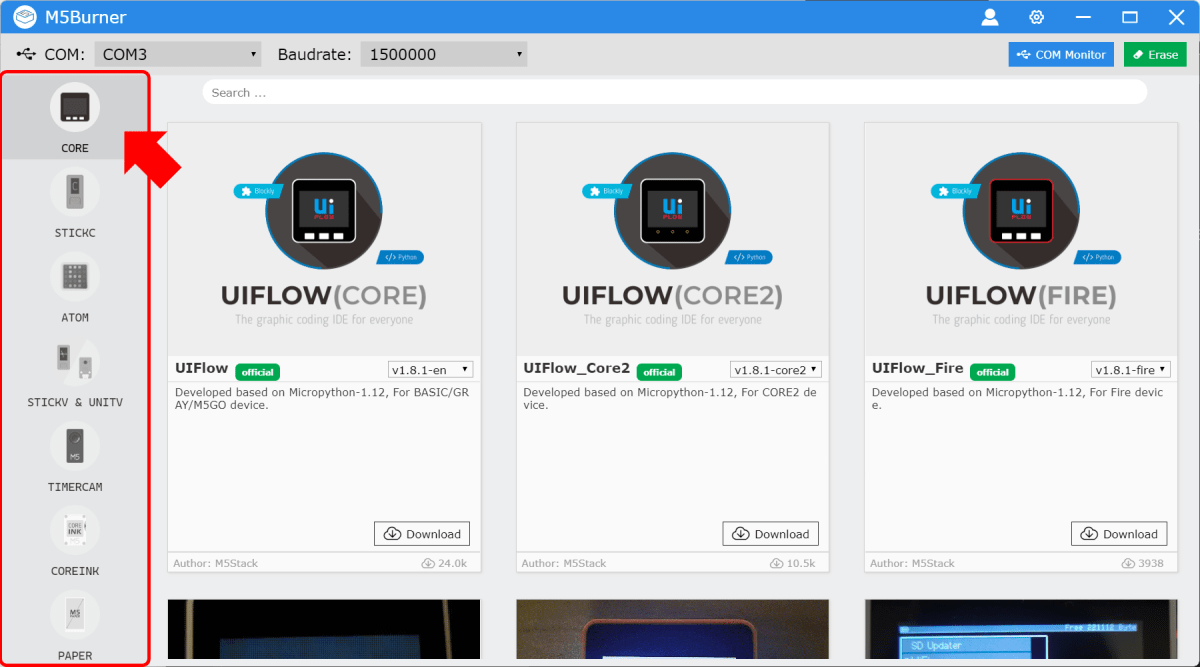Download the UIFlow_Core2 firmware
The width and height of the screenshot is (1200, 667).
tap(771, 534)
